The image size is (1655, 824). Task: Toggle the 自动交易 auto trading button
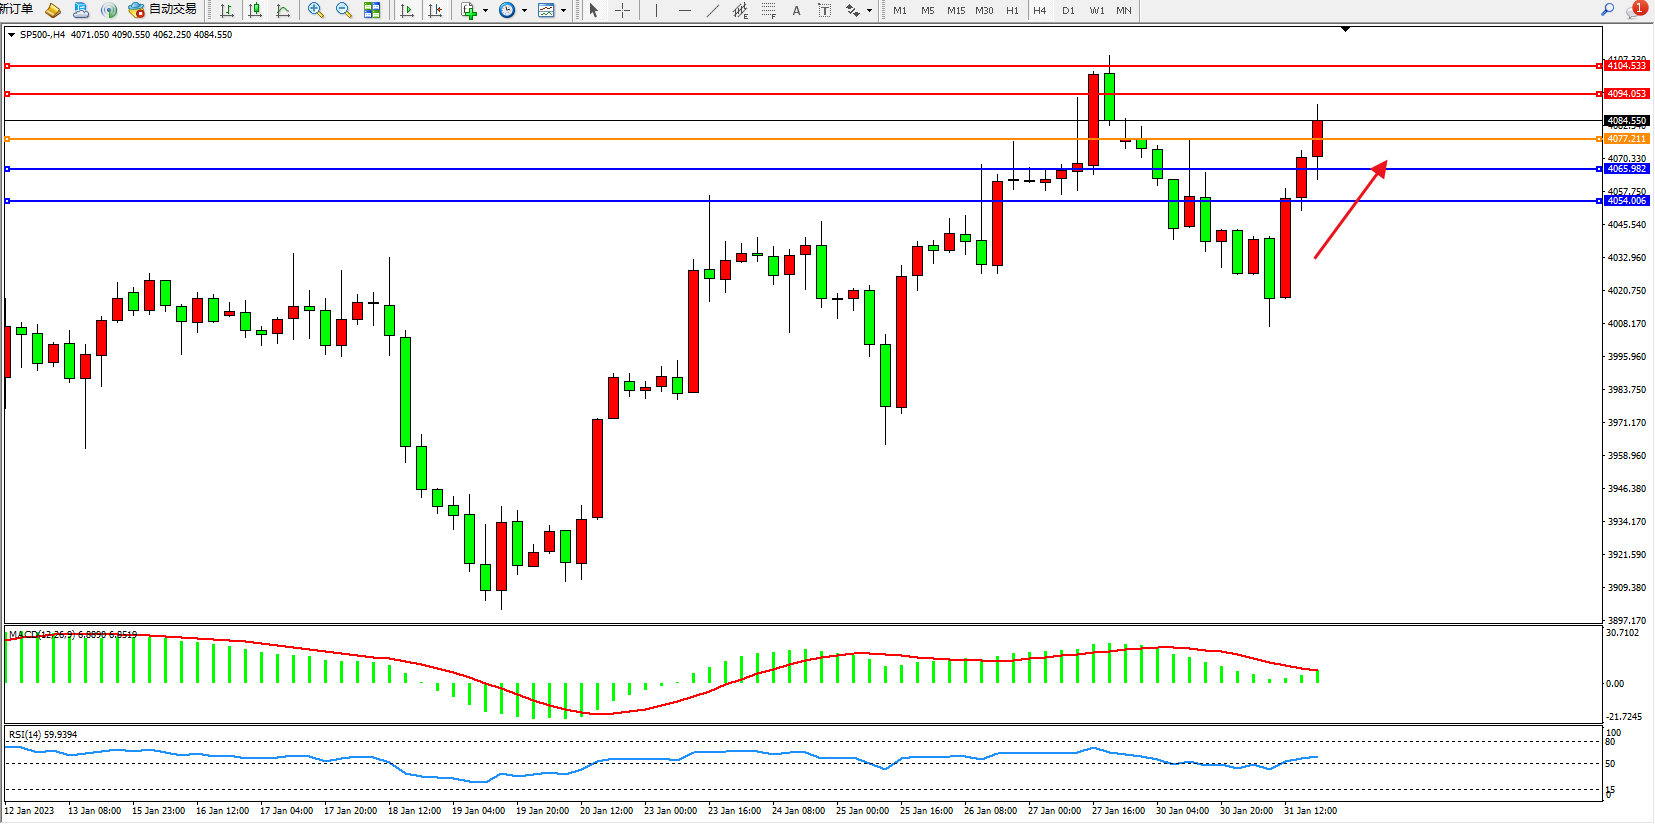point(163,10)
